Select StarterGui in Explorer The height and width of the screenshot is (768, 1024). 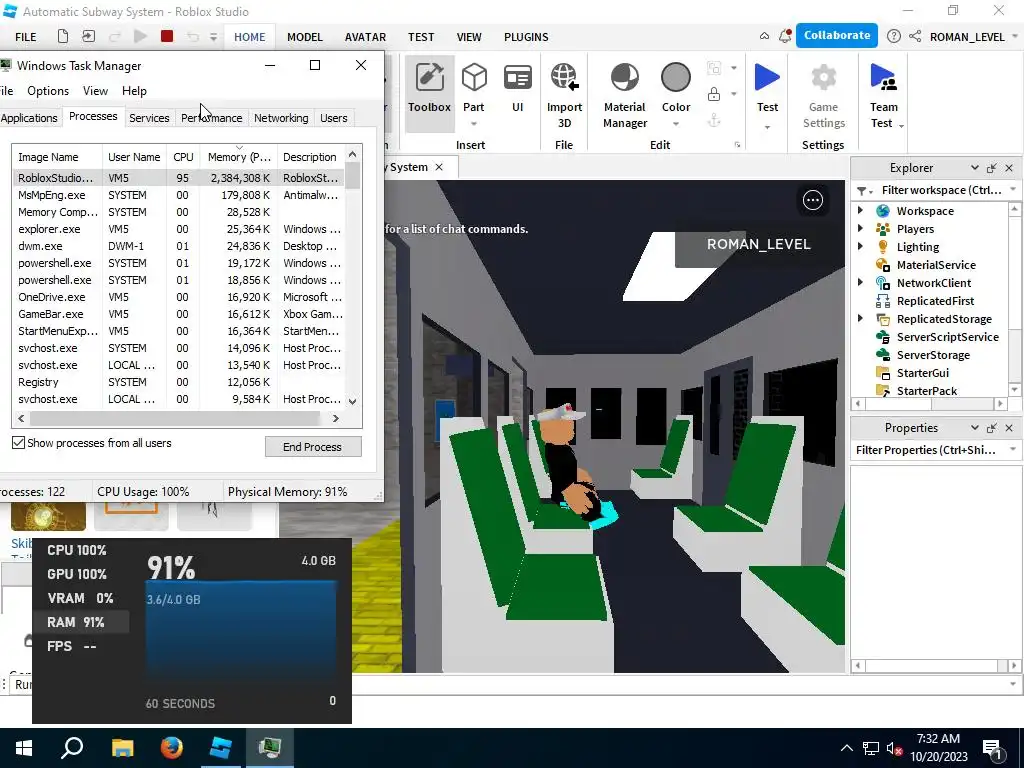click(x=922, y=373)
